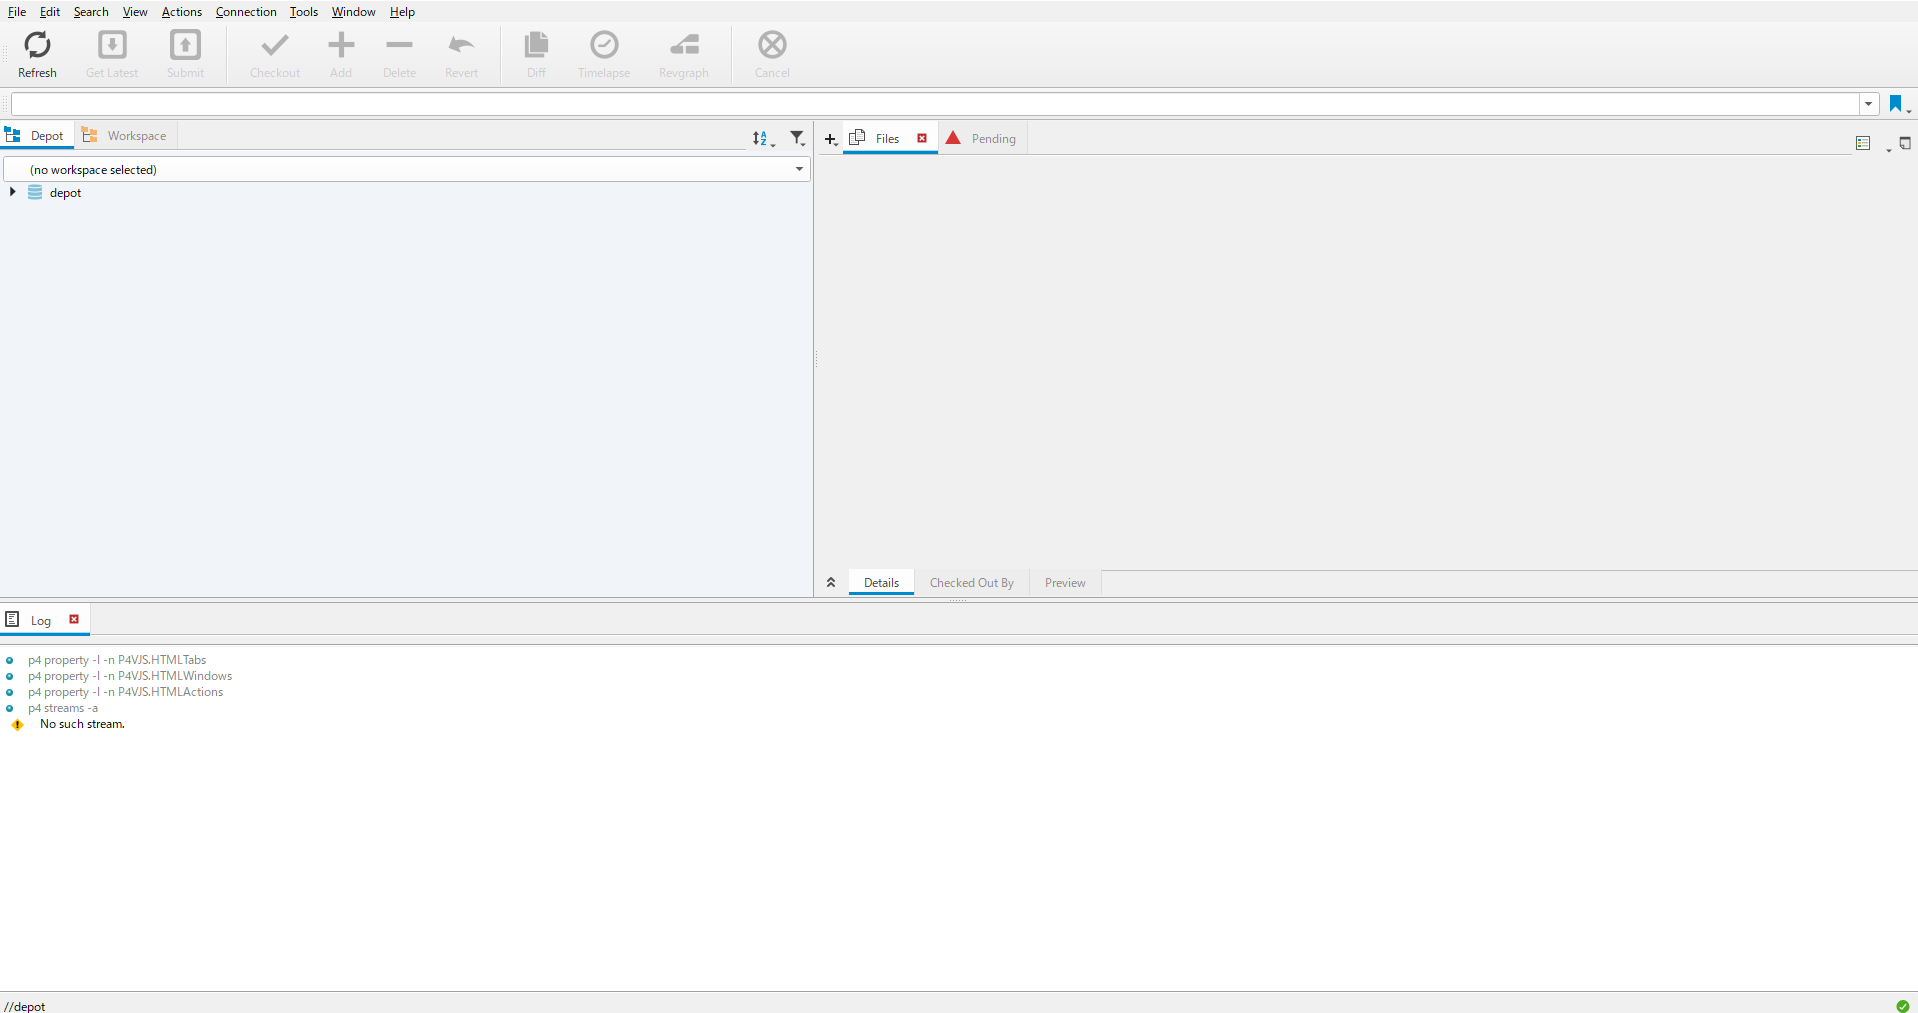
Task: Select the No such stream message
Action: [82, 724]
